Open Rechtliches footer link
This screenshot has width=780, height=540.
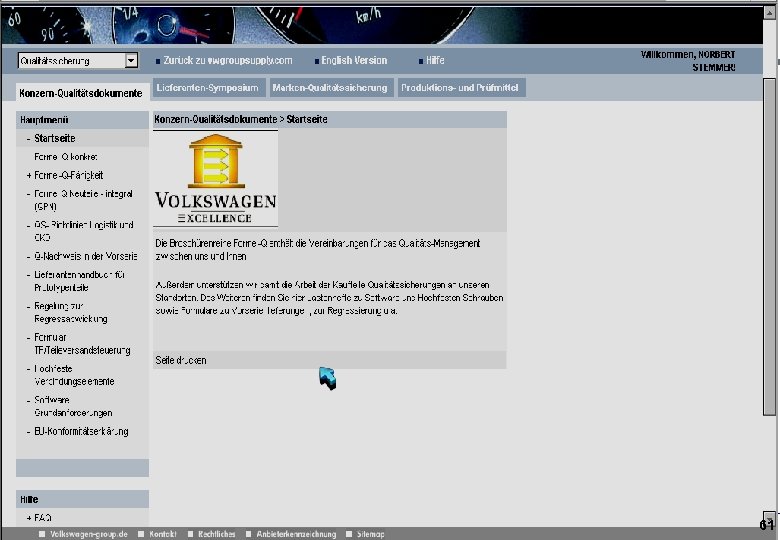(216, 534)
